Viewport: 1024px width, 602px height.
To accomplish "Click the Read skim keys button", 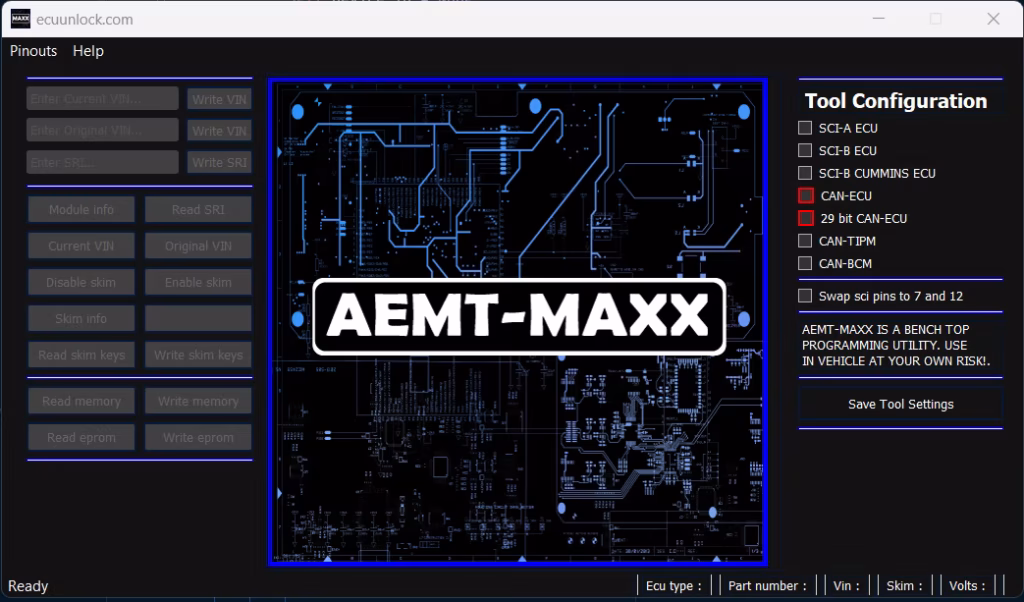I will click(x=81, y=355).
